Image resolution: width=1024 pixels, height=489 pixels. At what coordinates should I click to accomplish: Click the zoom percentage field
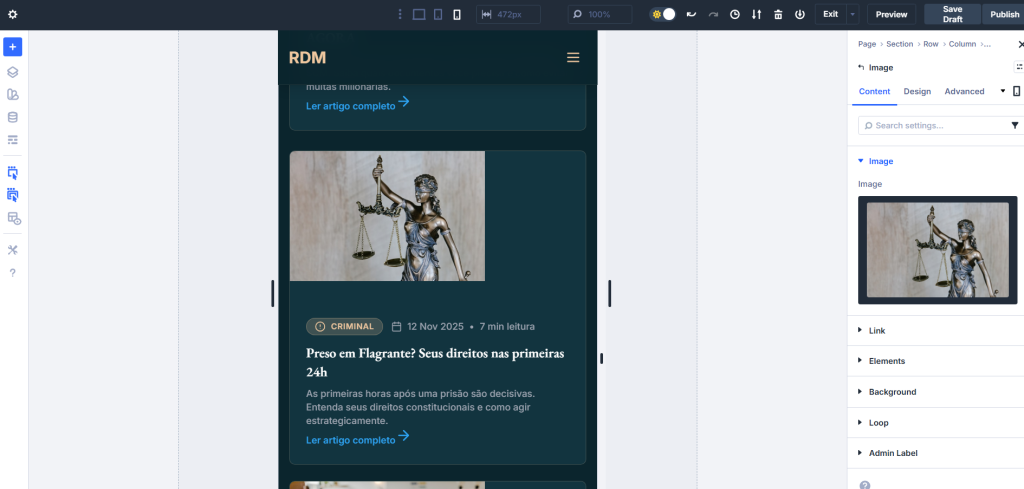coord(600,14)
